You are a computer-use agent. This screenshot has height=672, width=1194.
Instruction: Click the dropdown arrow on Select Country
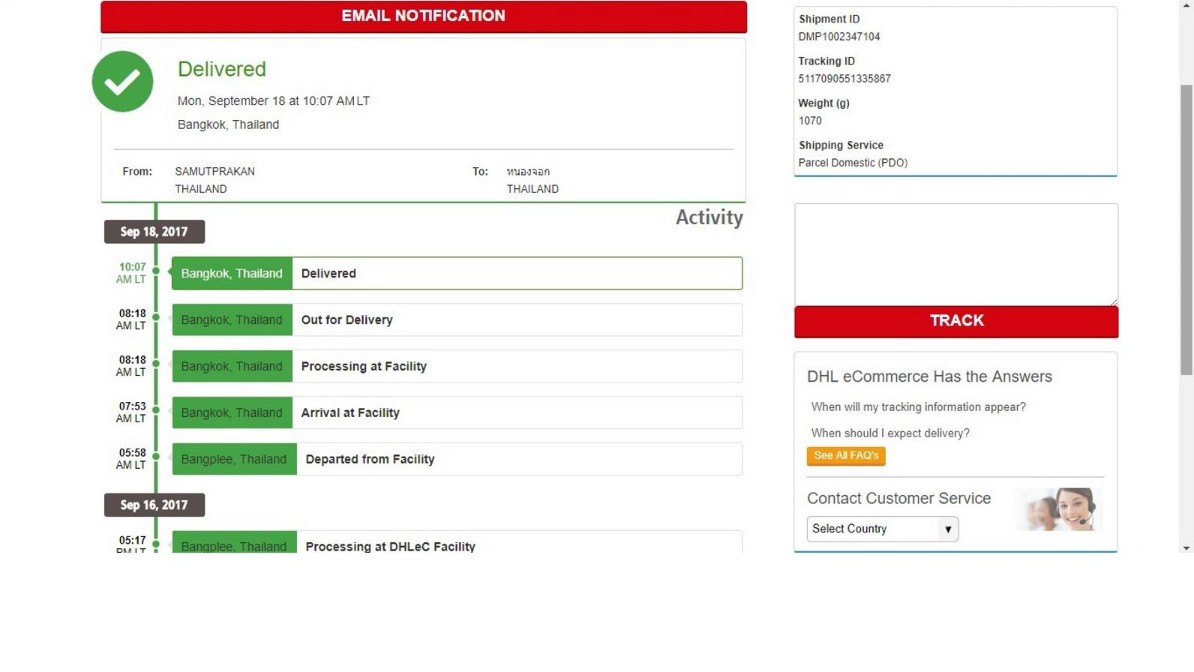pyautogui.click(x=948, y=529)
